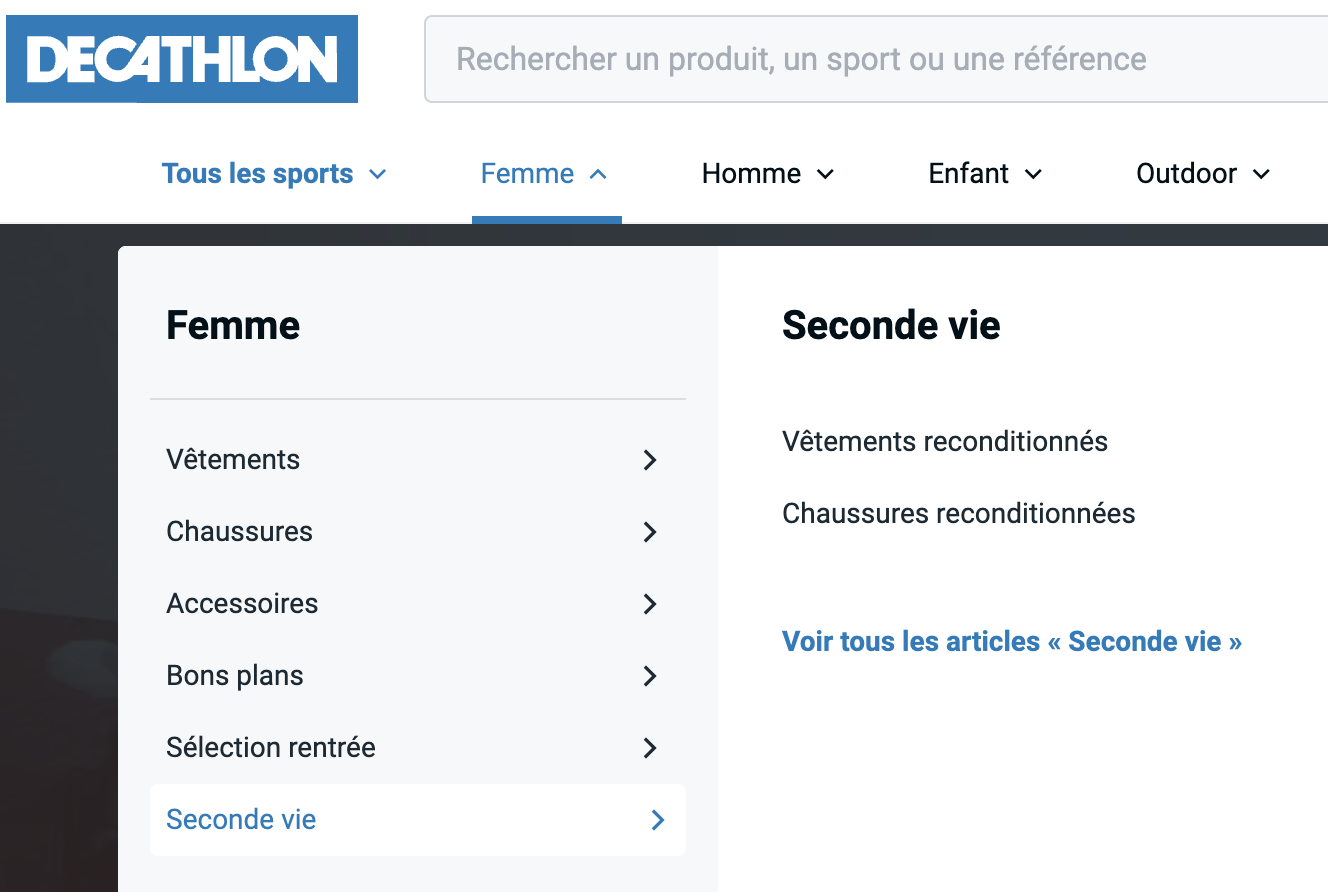Open the Enfant dropdown menu
Viewport: 1328px width, 892px height.
[985, 174]
